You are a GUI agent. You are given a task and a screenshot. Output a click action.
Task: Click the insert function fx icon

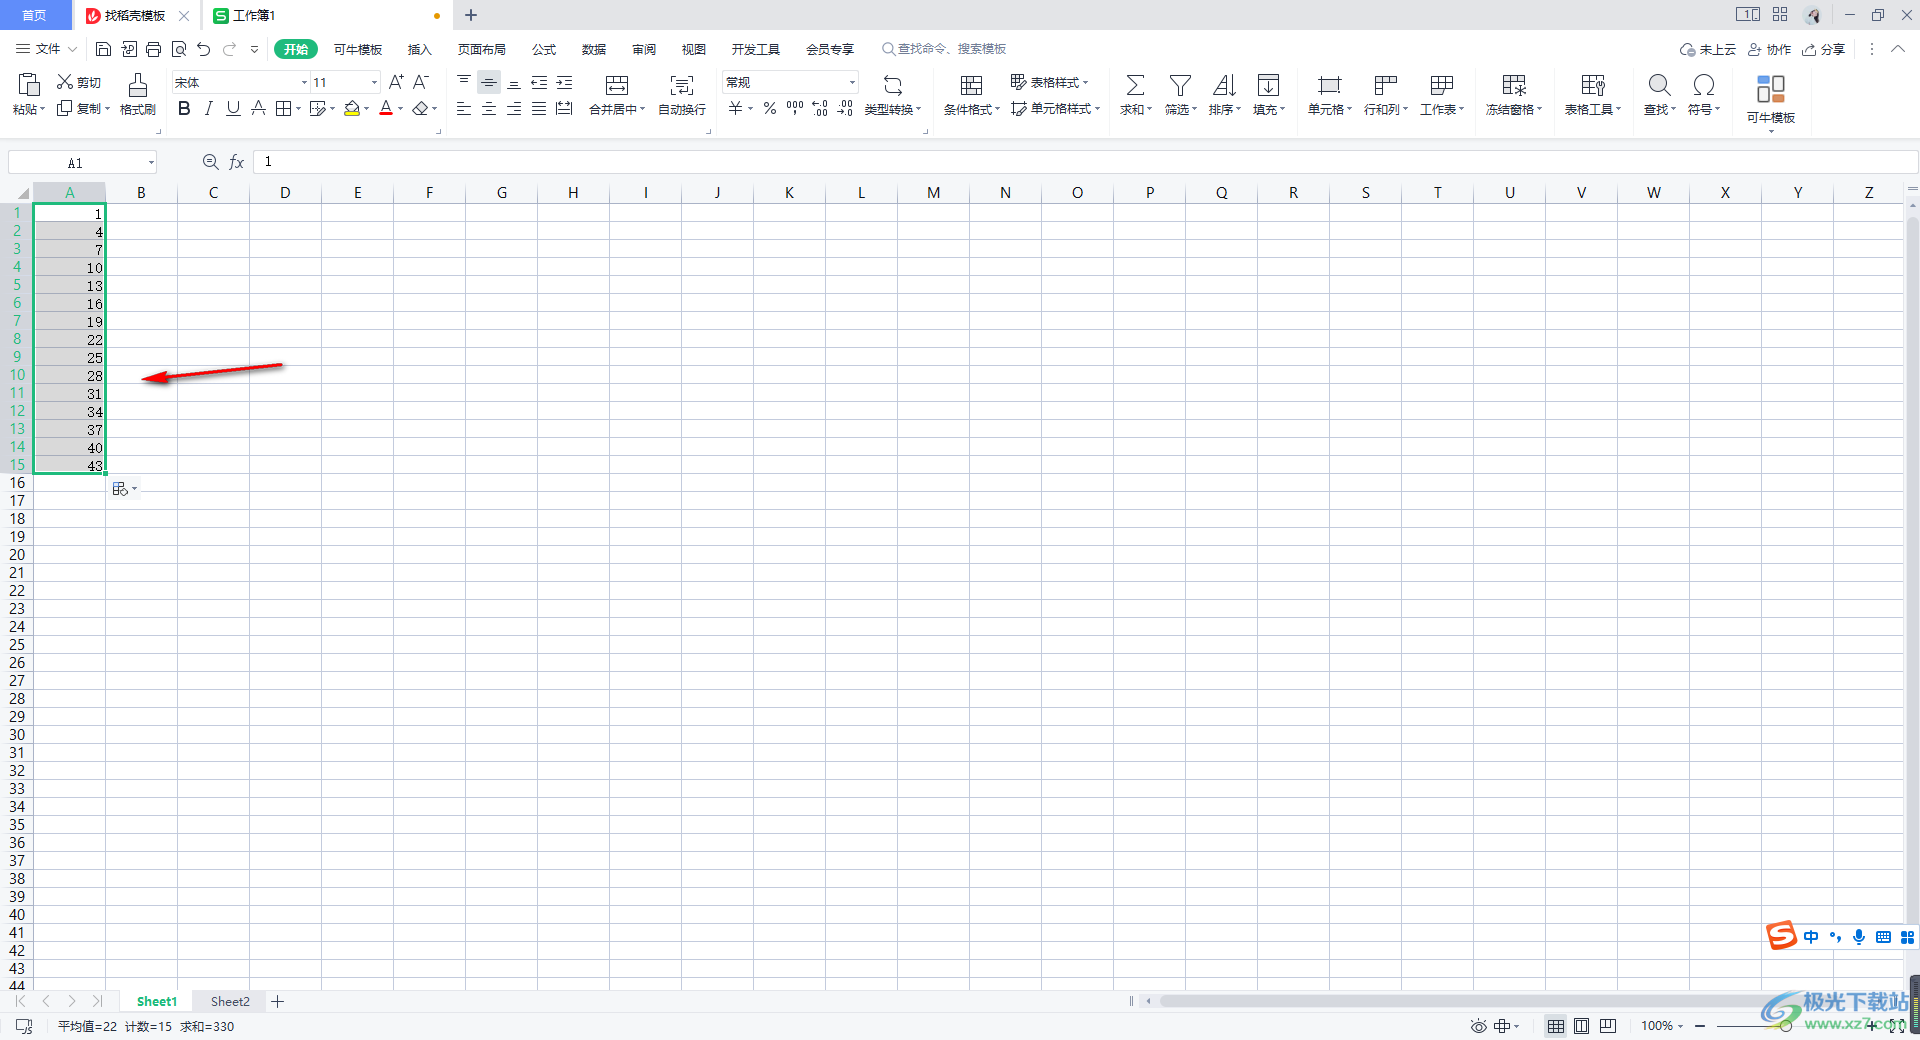pos(237,162)
